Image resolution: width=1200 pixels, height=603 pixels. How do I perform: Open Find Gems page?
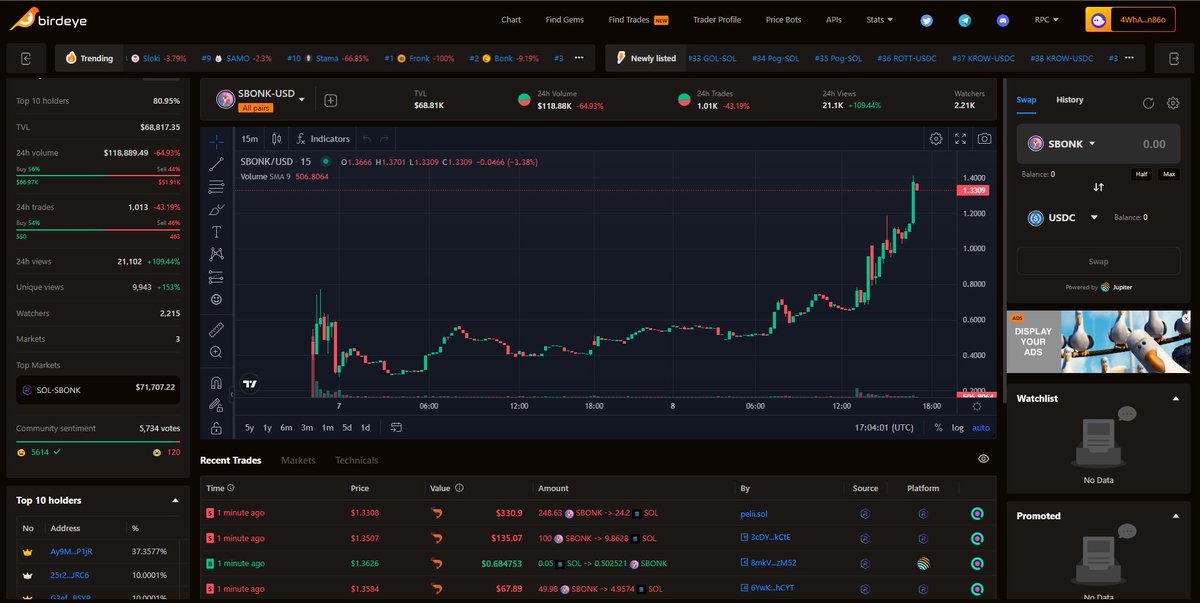click(x=565, y=20)
